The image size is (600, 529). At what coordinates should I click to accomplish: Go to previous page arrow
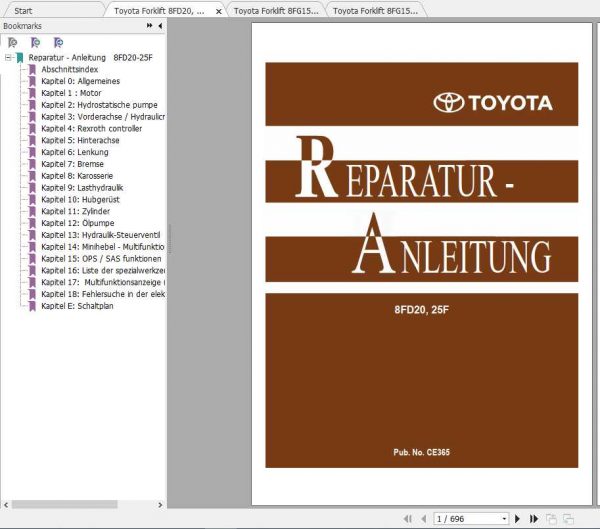coord(423,519)
